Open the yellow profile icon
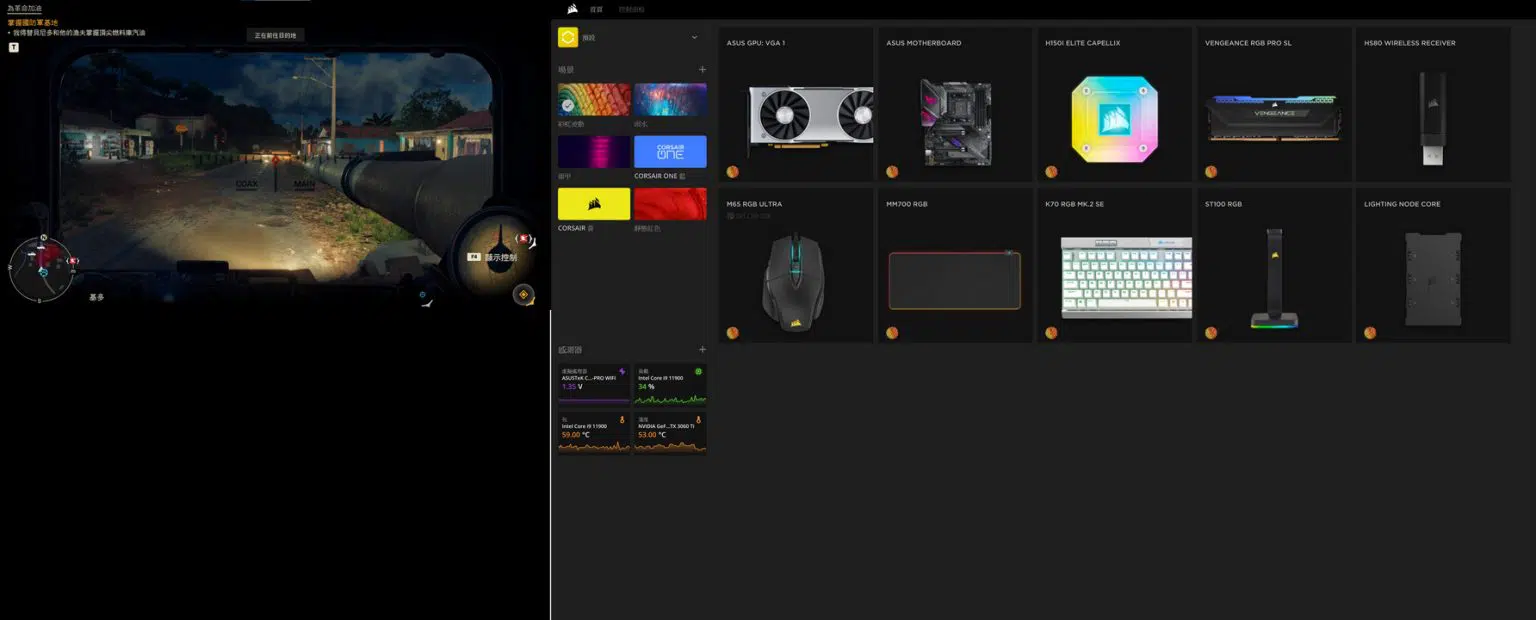 coord(568,37)
